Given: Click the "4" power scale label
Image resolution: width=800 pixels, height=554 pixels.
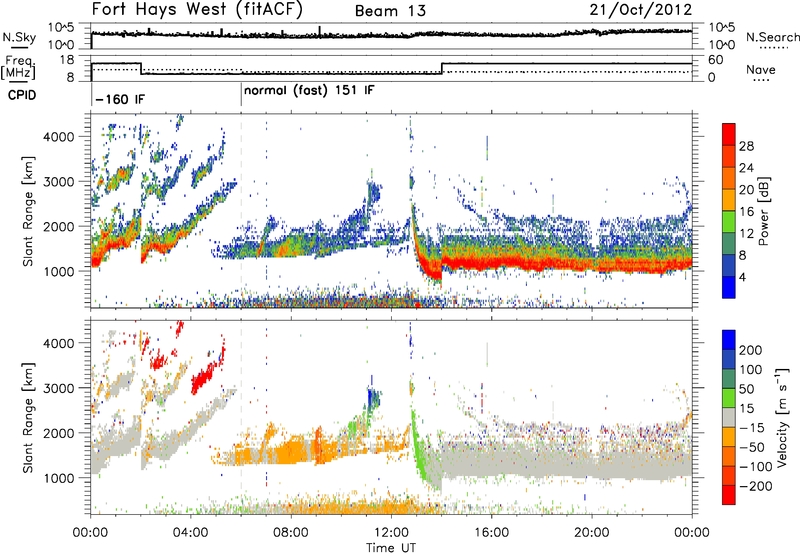Looking at the screenshot, I should (x=743, y=277).
